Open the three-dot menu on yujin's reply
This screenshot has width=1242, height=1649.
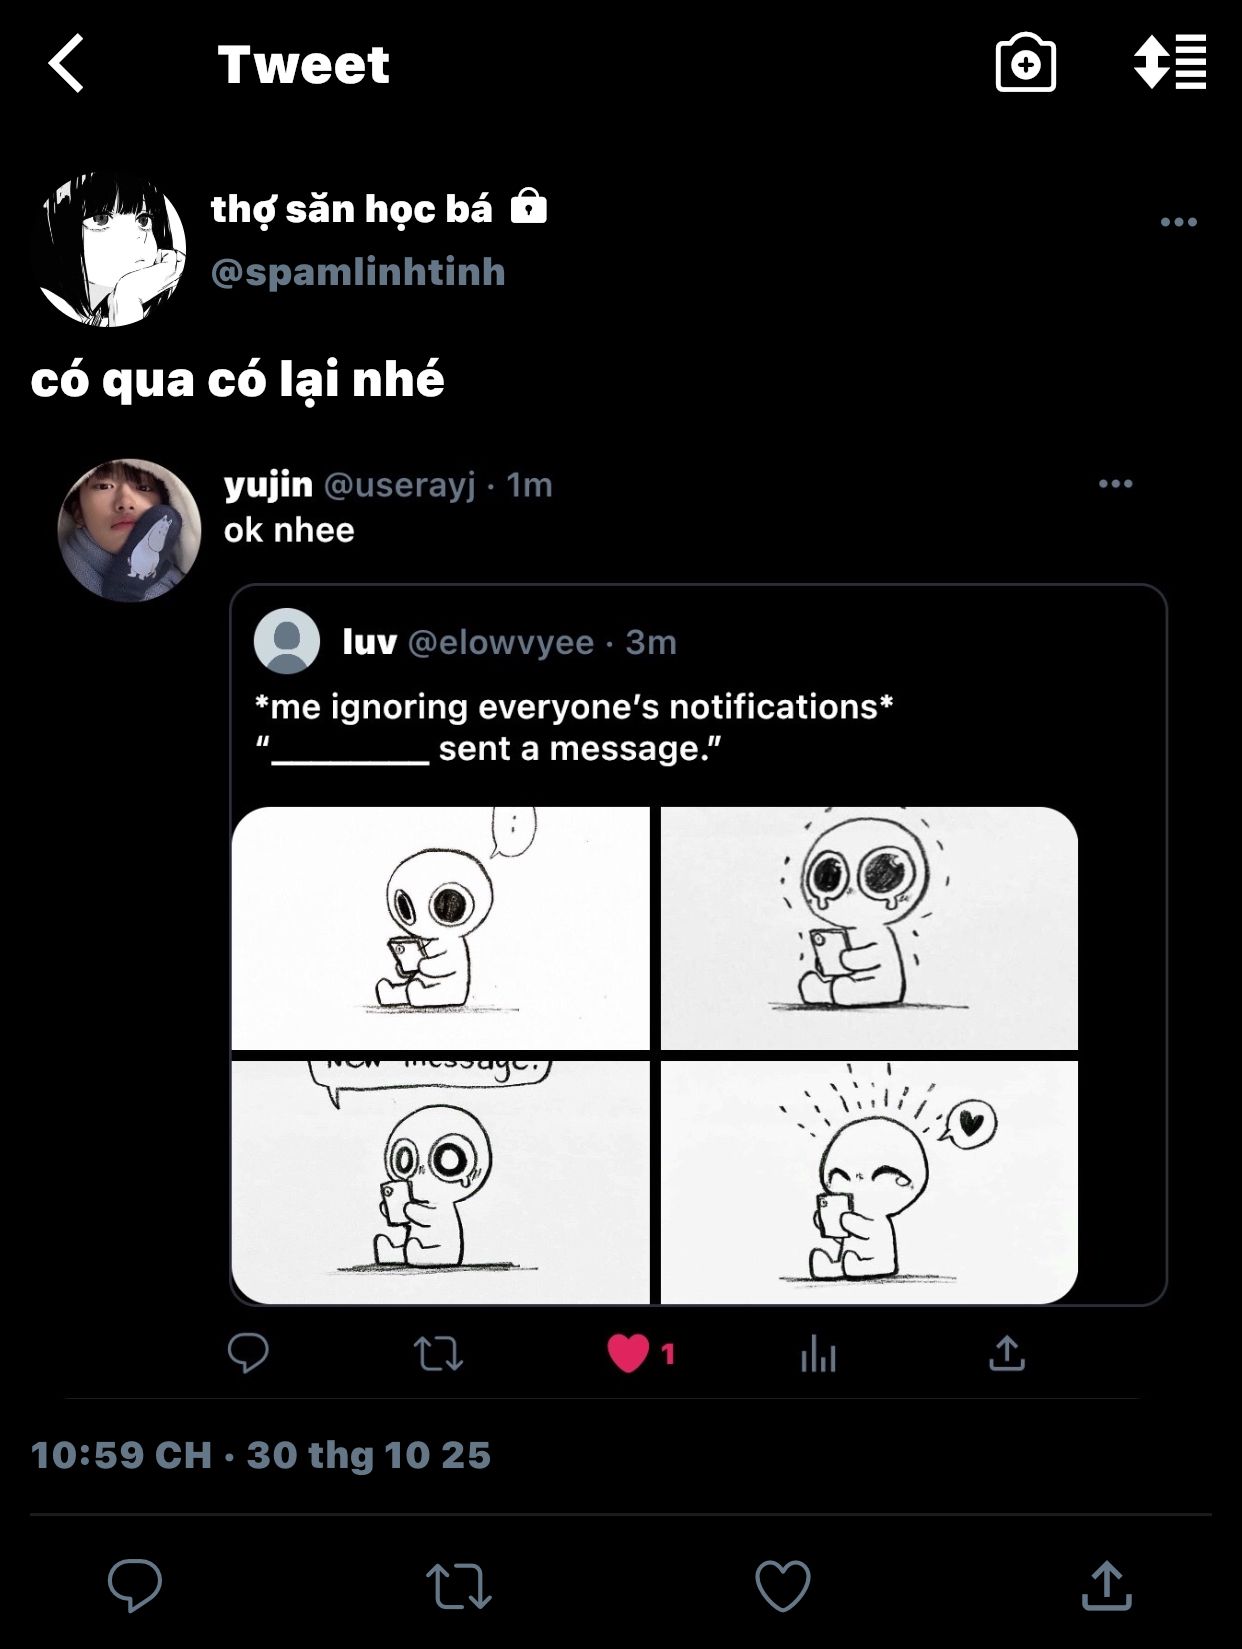click(x=1115, y=484)
